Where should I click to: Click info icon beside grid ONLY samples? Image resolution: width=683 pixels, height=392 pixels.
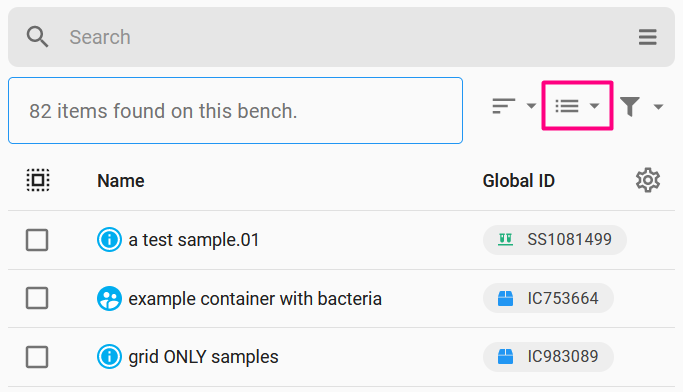tap(109, 356)
